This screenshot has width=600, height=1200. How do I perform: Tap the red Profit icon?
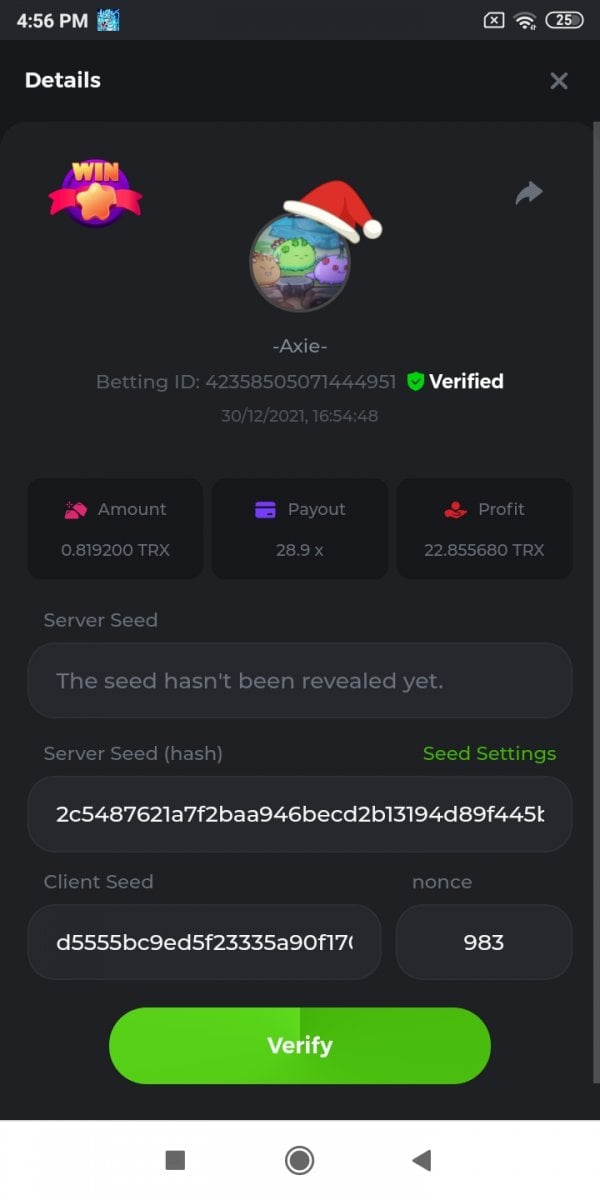point(455,510)
